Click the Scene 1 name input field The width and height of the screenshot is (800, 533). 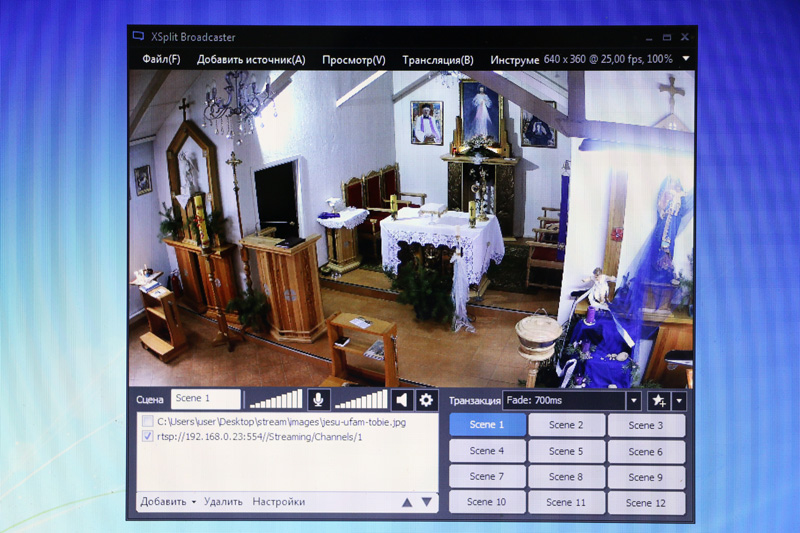(x=205, y=399)
